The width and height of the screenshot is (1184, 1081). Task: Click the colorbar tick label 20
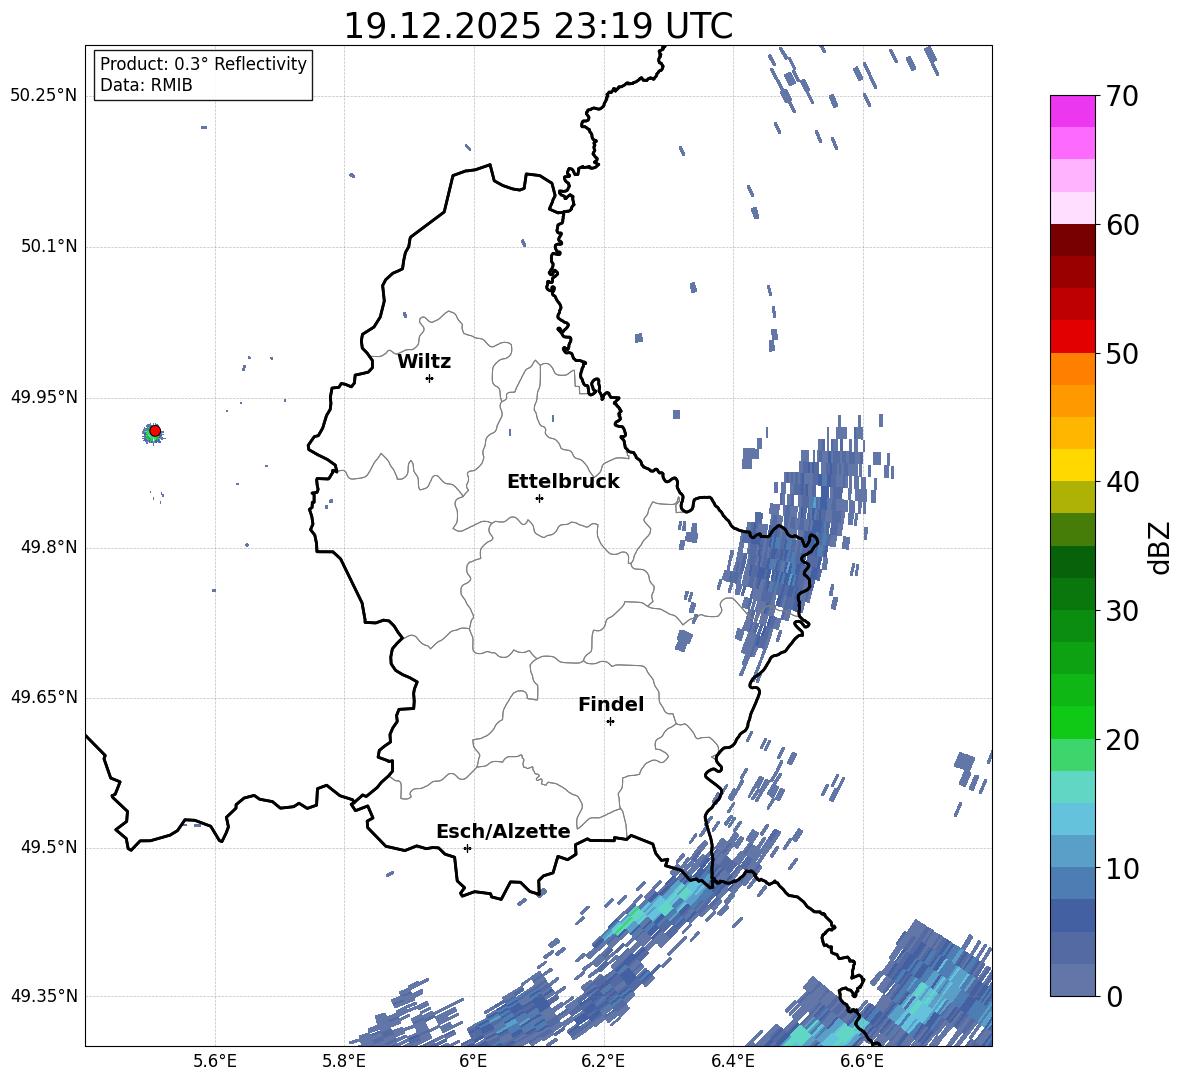[x=1122, y=740]
